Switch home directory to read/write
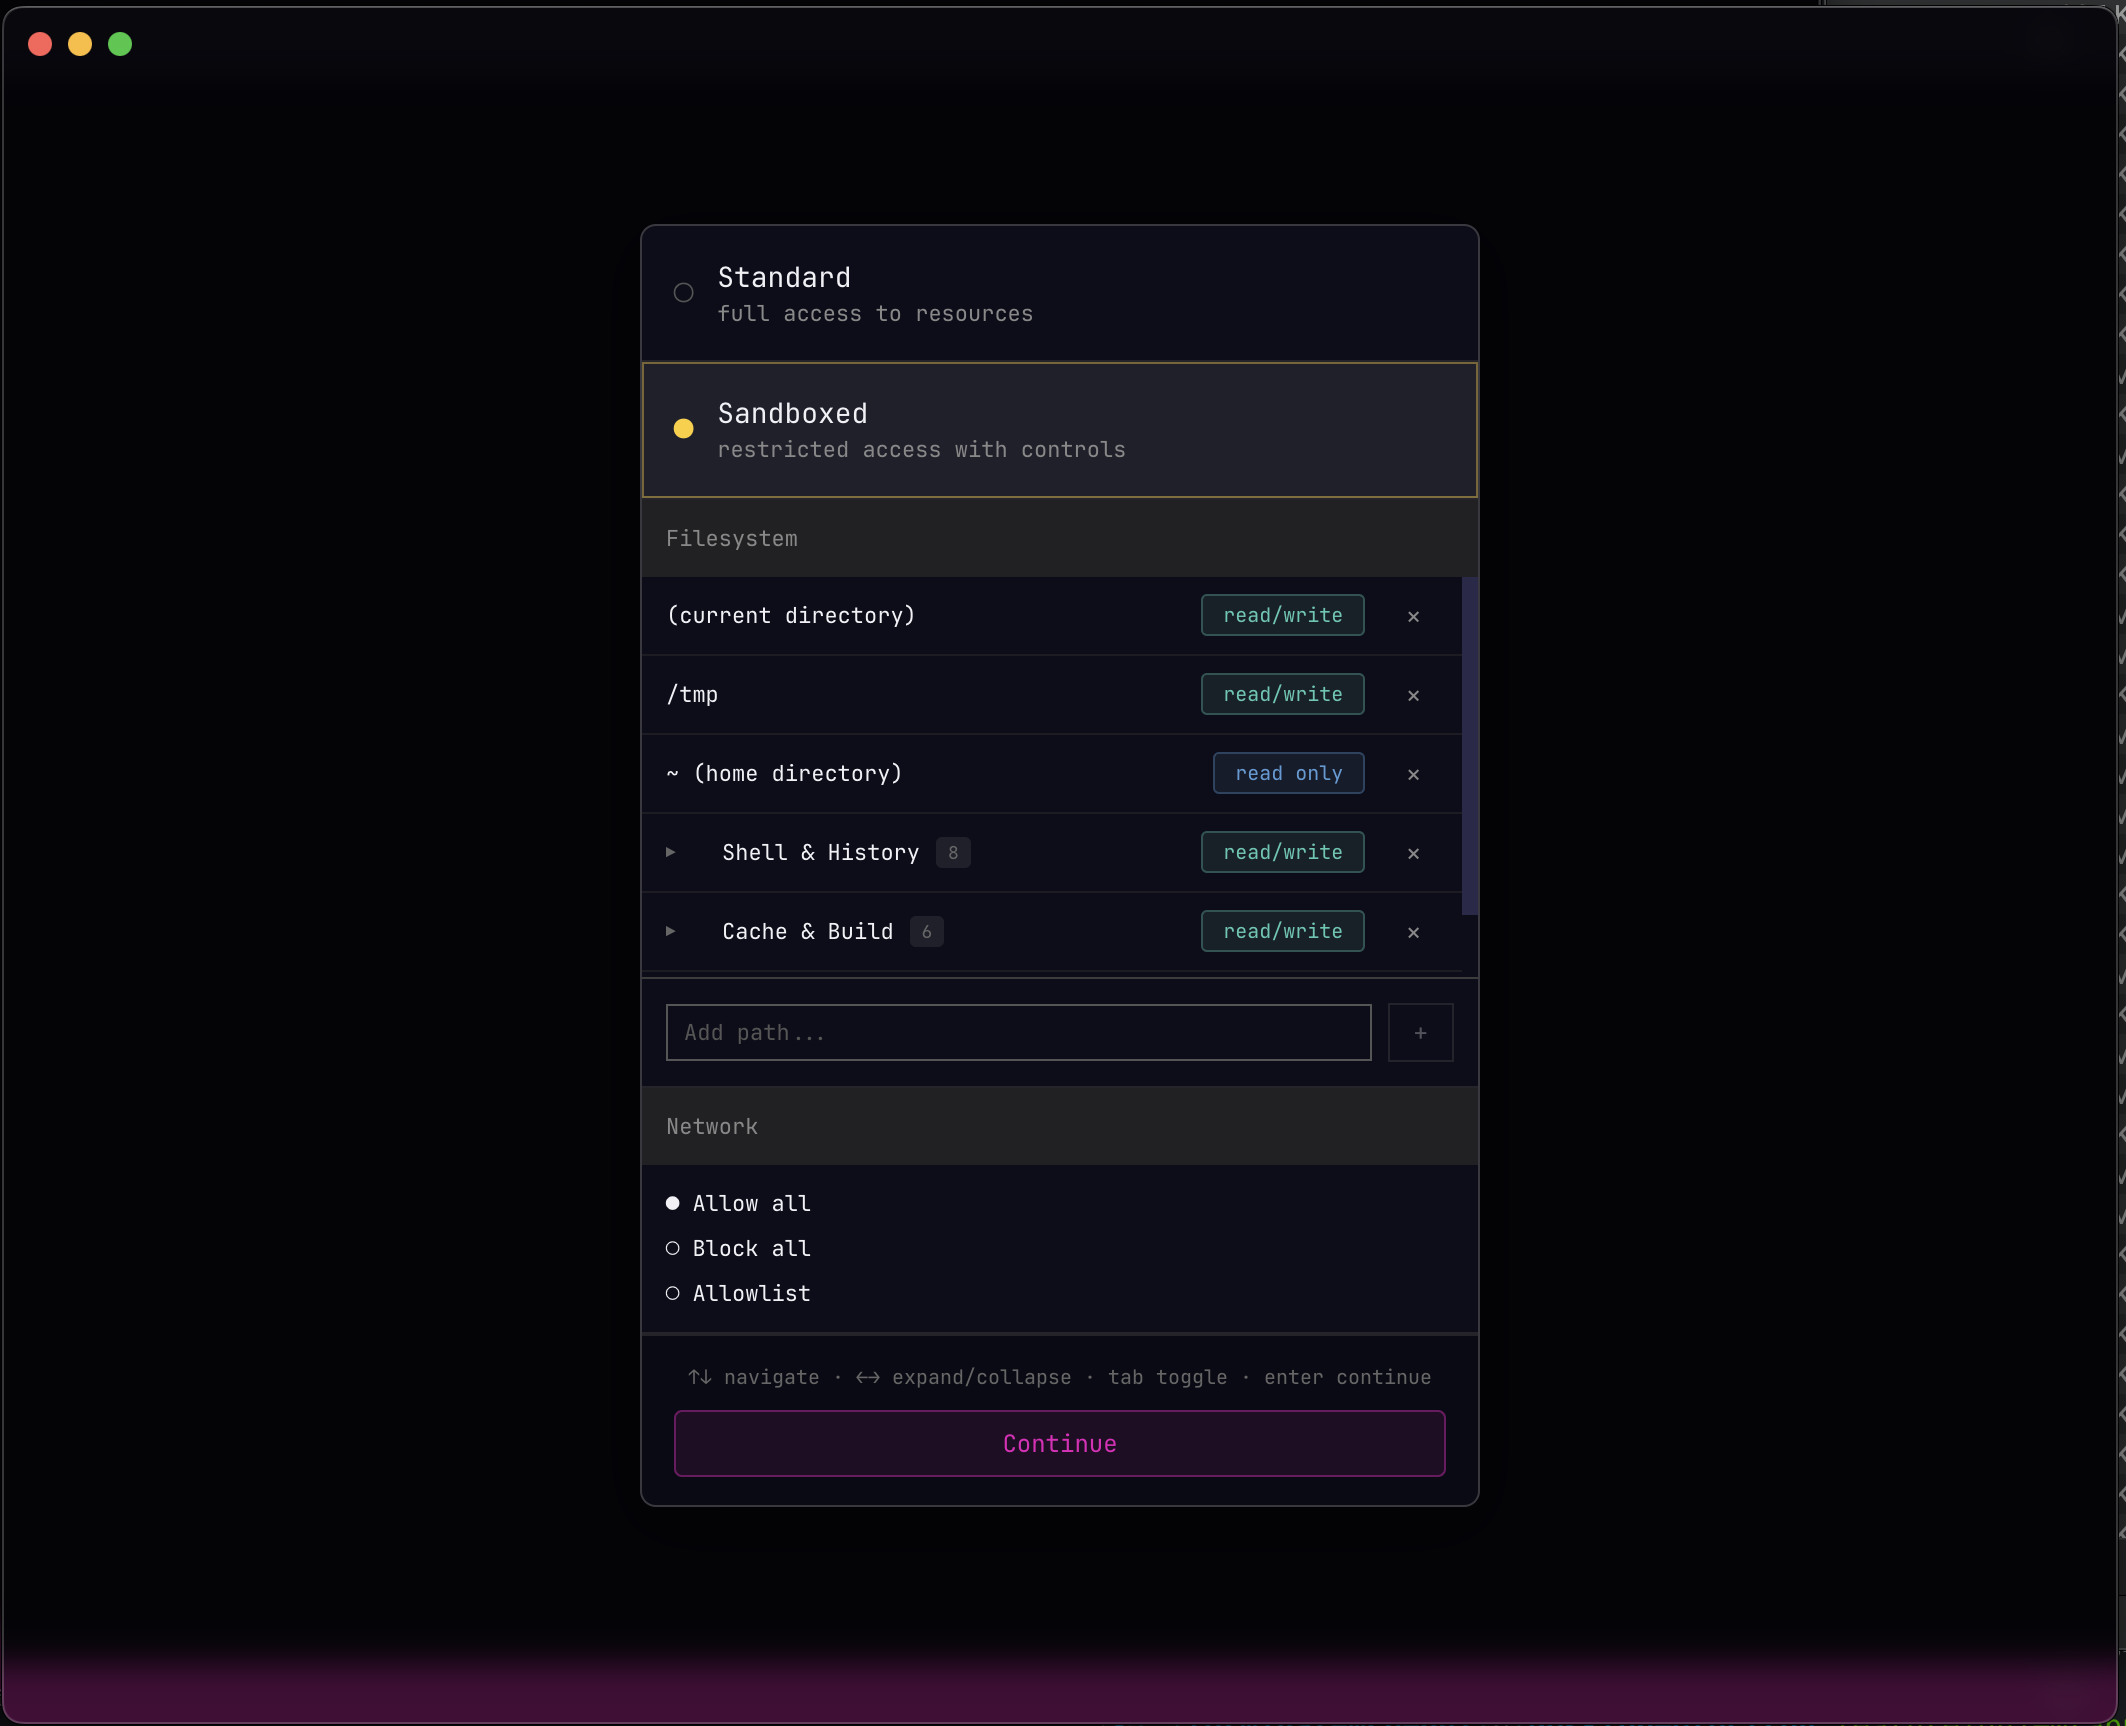This screenshot has width=2126, height=1726. [1288, 773]
